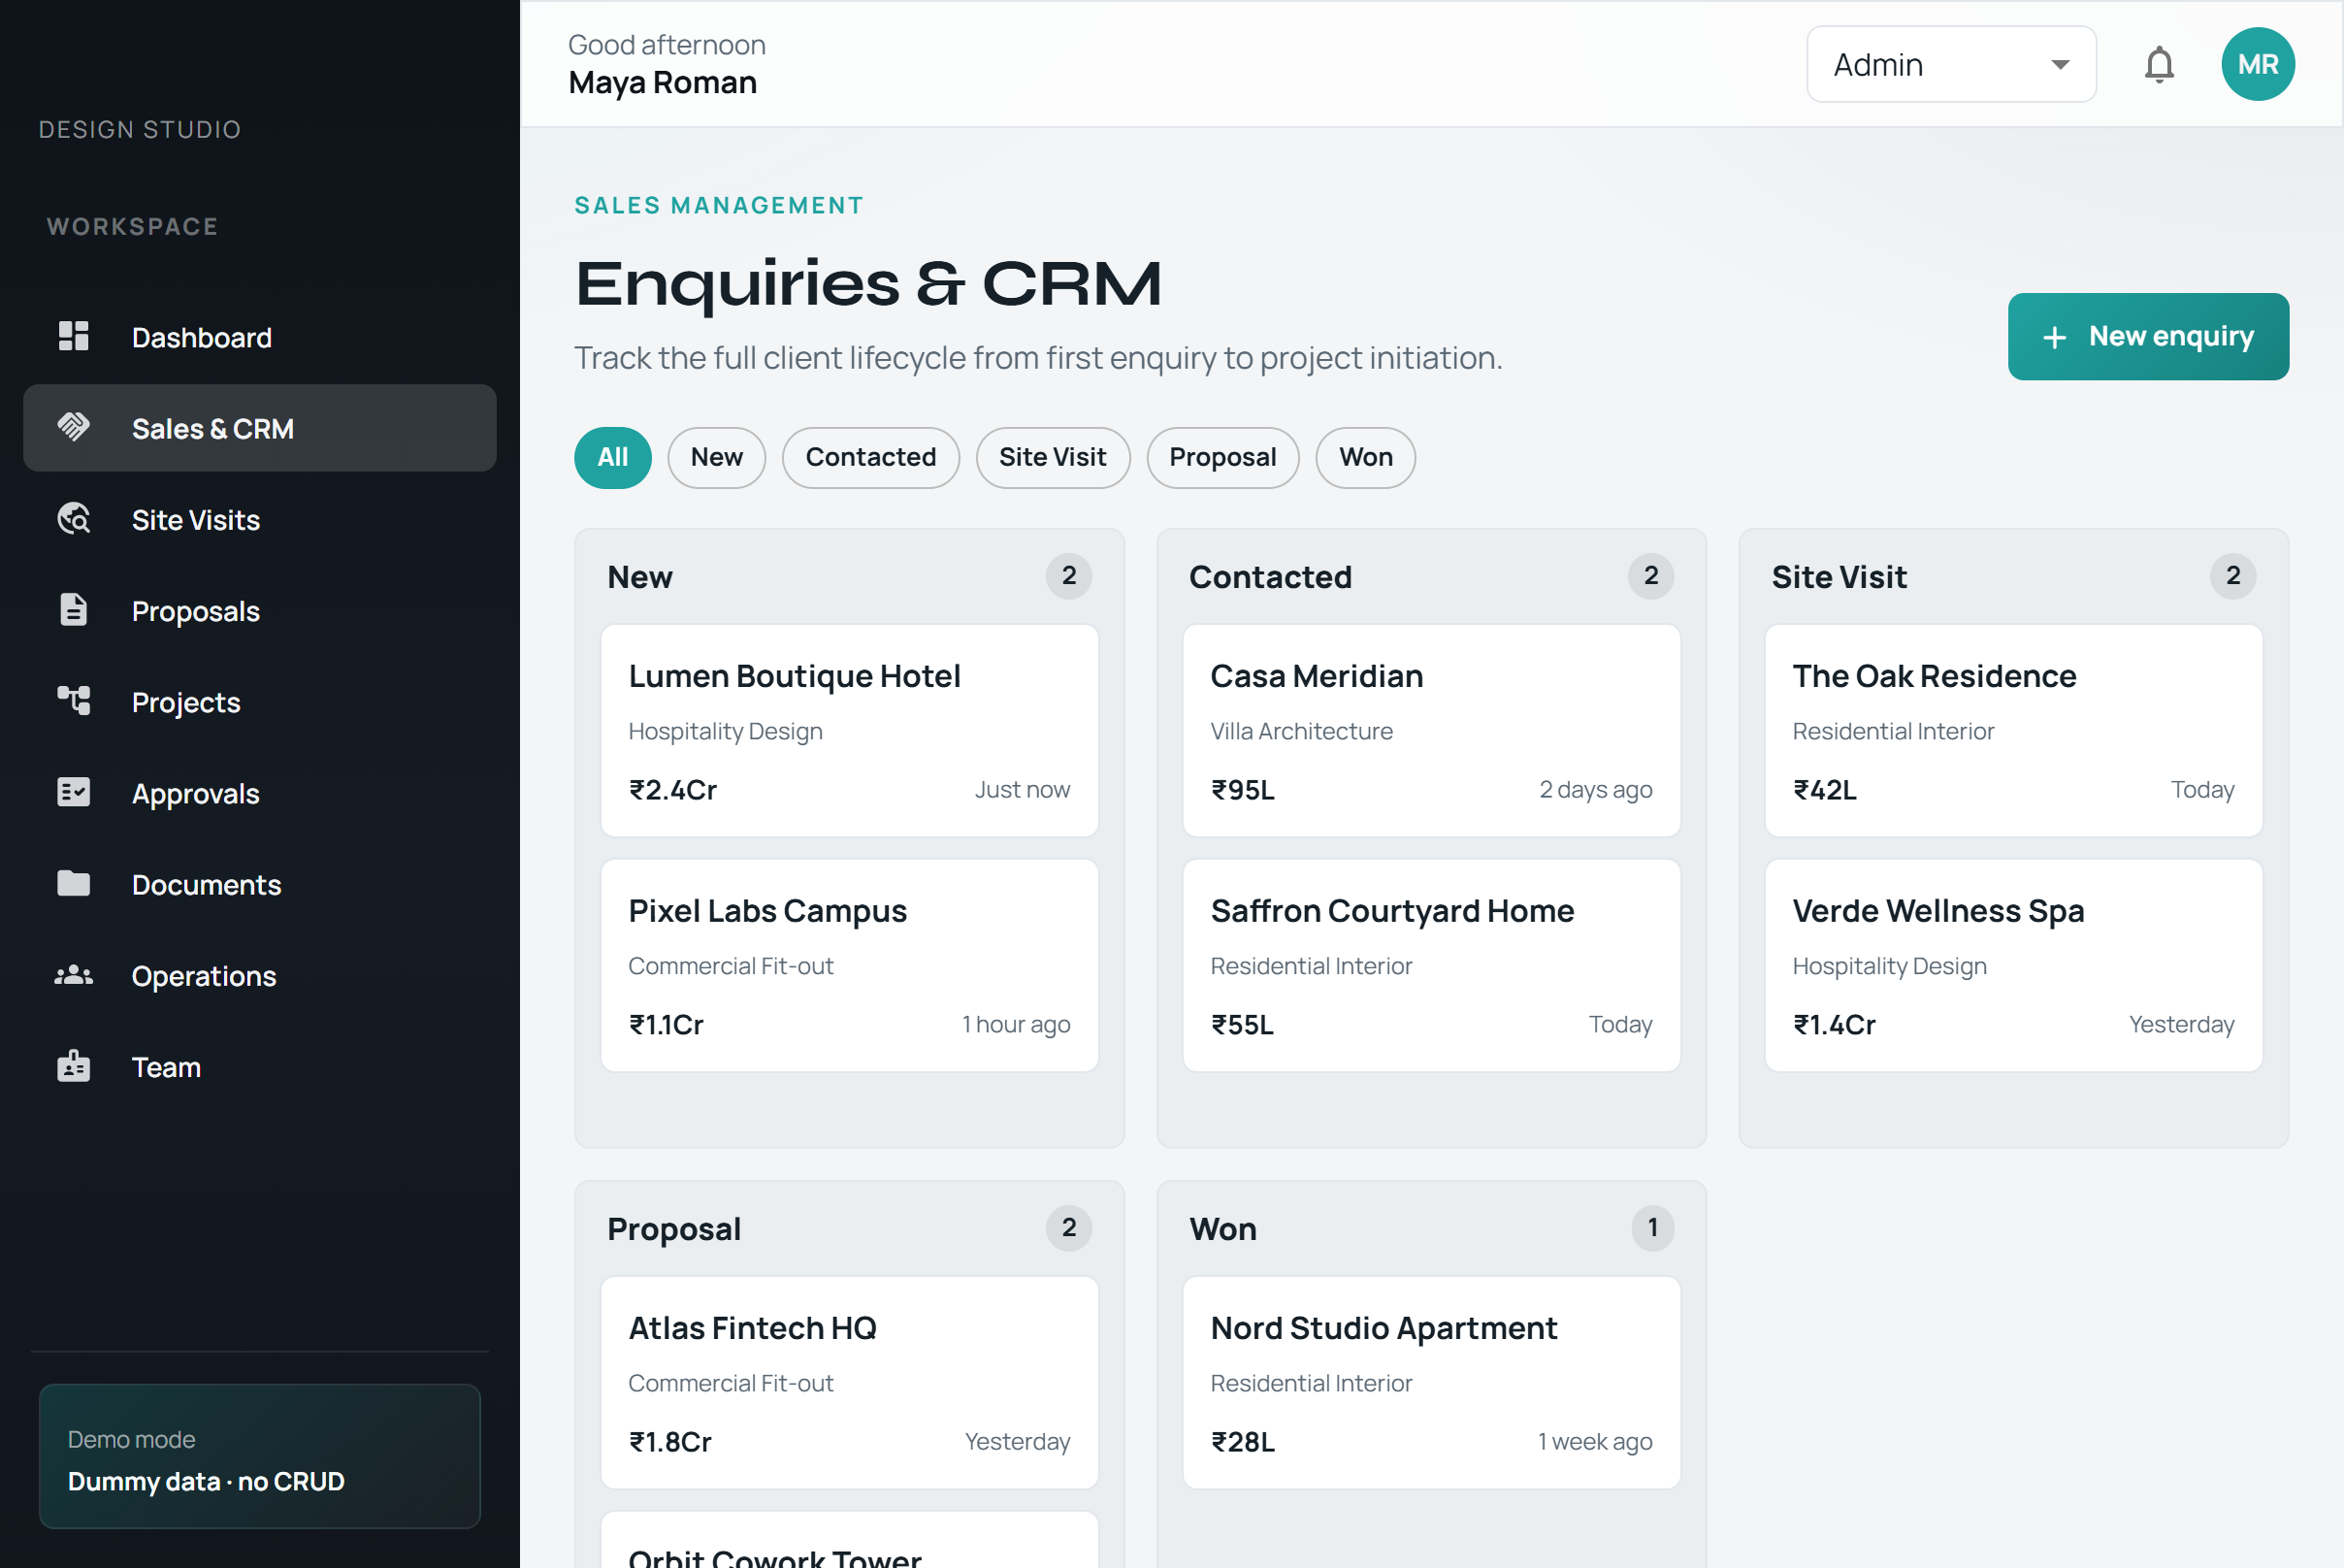2344x1568 pixels.
Task: Click the plus icon on New enquiry
Action: tap(2054, 337)
